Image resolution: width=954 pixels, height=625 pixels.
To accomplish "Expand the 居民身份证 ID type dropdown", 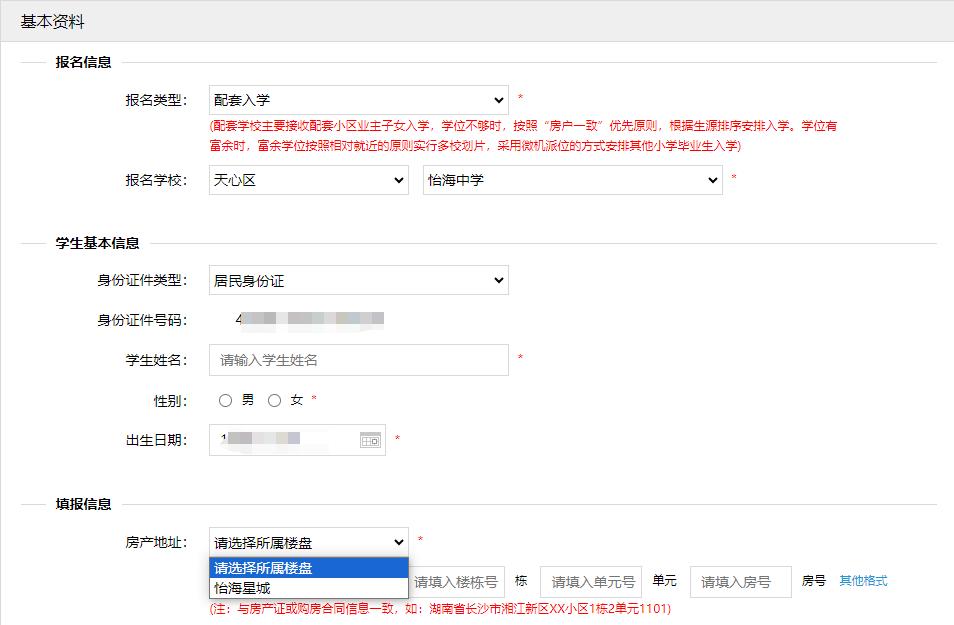I will click(358, 280).
